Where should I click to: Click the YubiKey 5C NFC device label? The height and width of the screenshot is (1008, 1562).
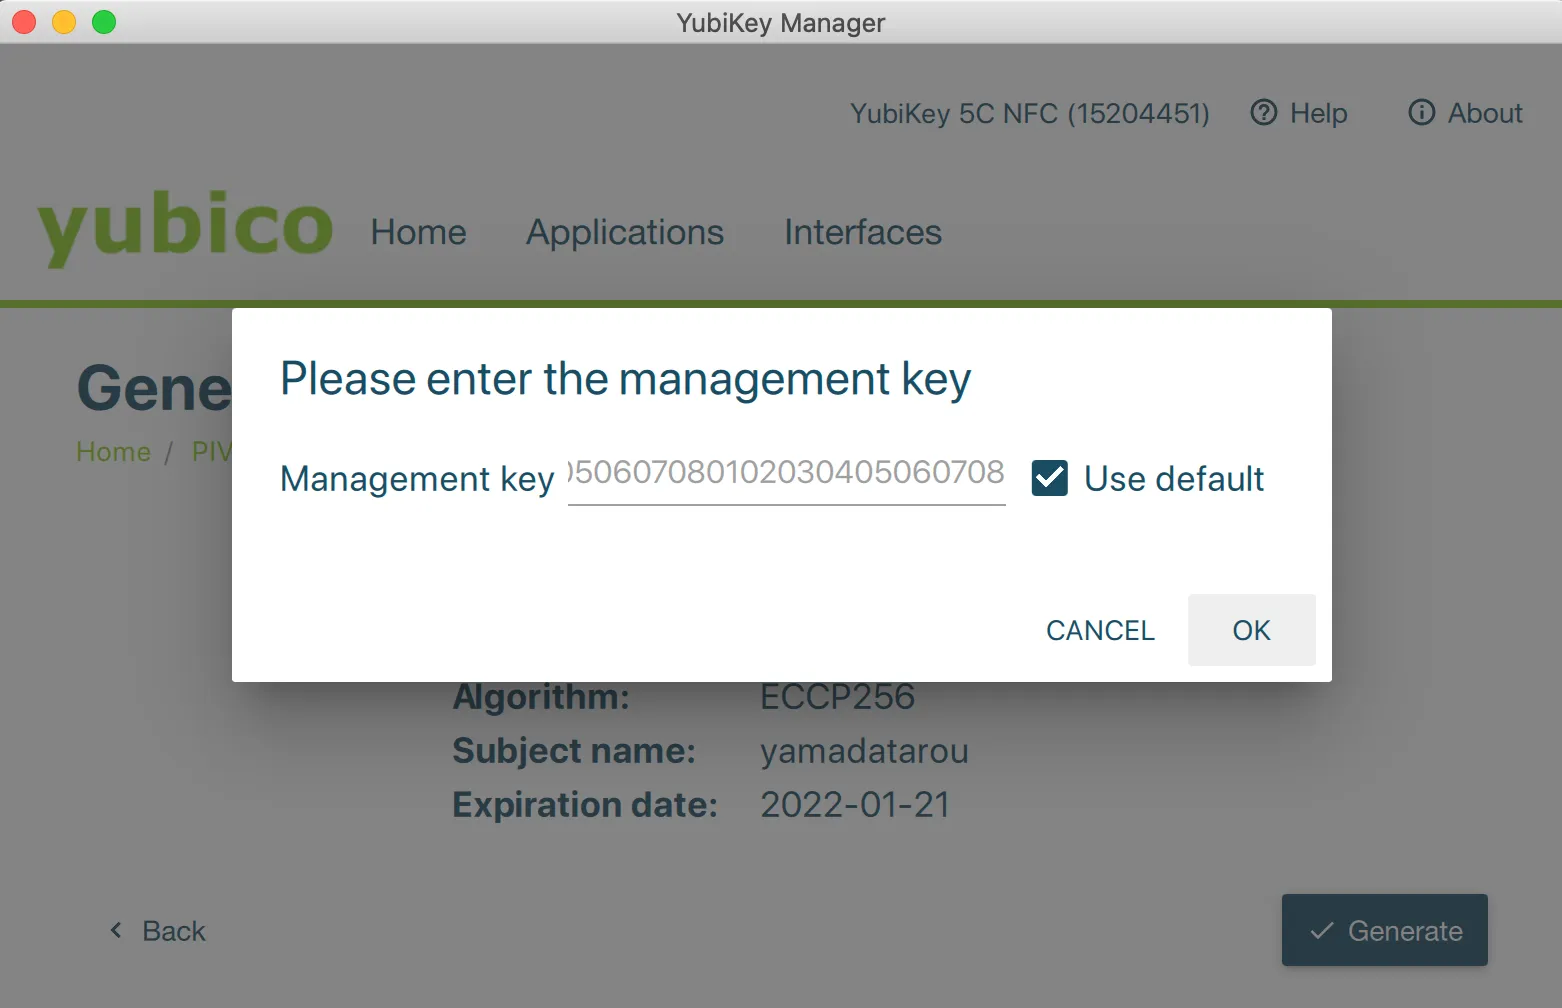coord(1029,113)
